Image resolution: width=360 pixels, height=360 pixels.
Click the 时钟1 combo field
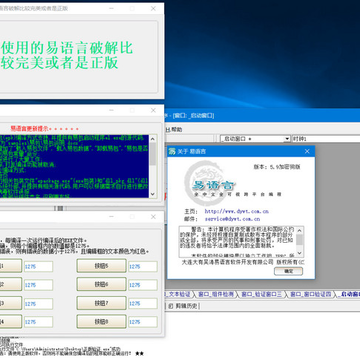click(325, 139)
